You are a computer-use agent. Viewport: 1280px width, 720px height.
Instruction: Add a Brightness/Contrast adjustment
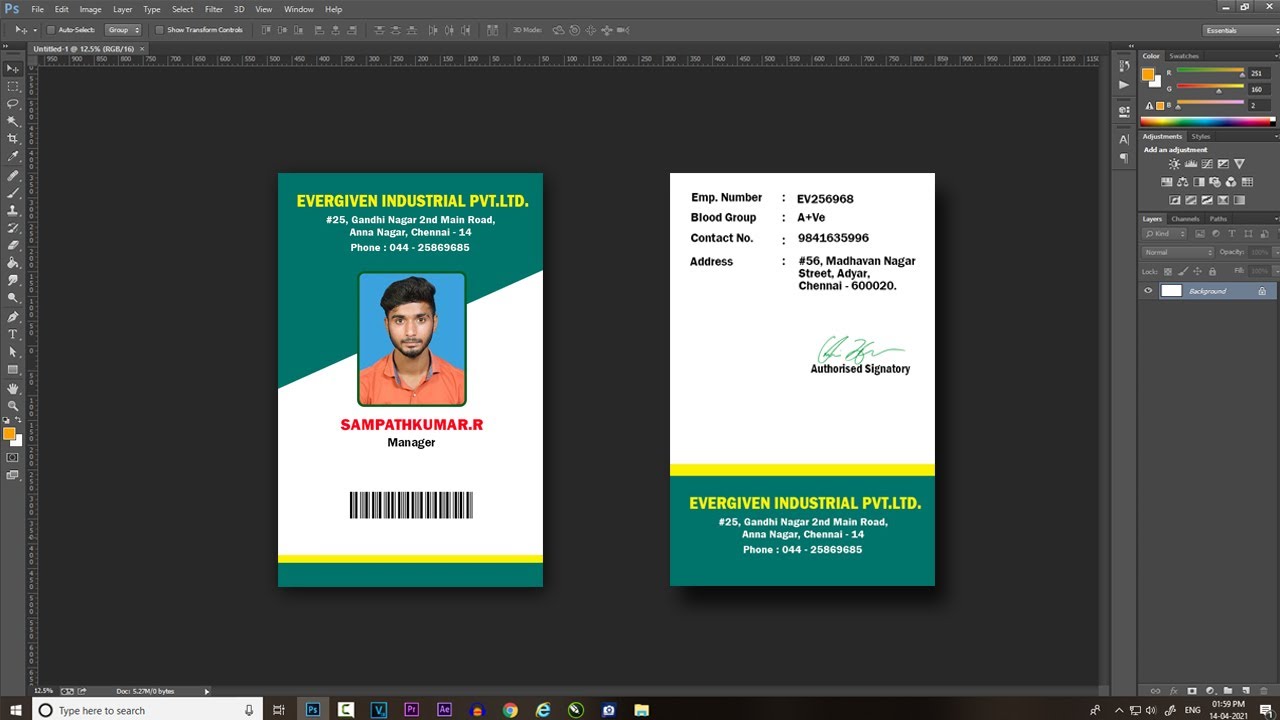point(1174,164)
